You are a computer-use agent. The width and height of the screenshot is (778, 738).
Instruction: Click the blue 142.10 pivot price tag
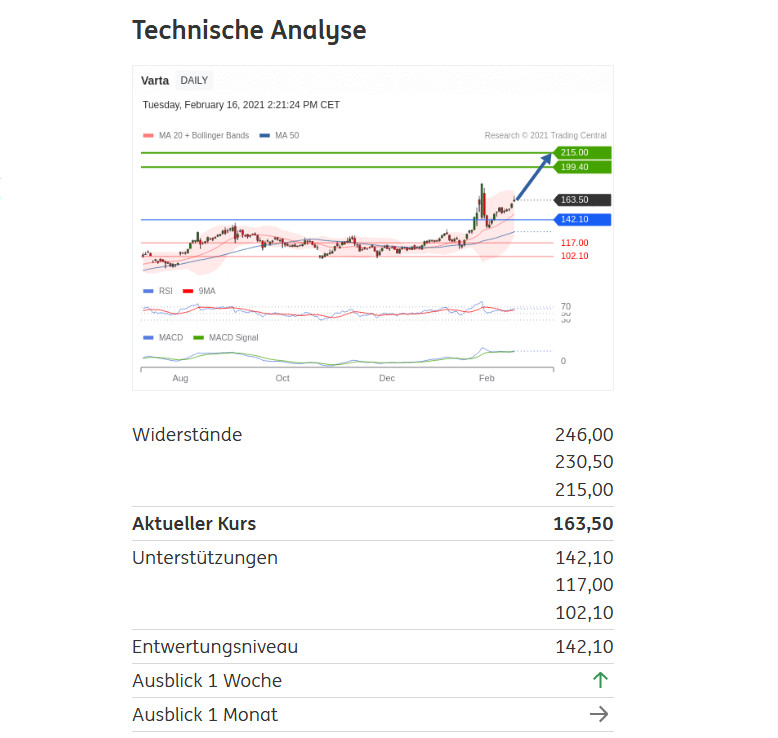(x=581, y=219)
